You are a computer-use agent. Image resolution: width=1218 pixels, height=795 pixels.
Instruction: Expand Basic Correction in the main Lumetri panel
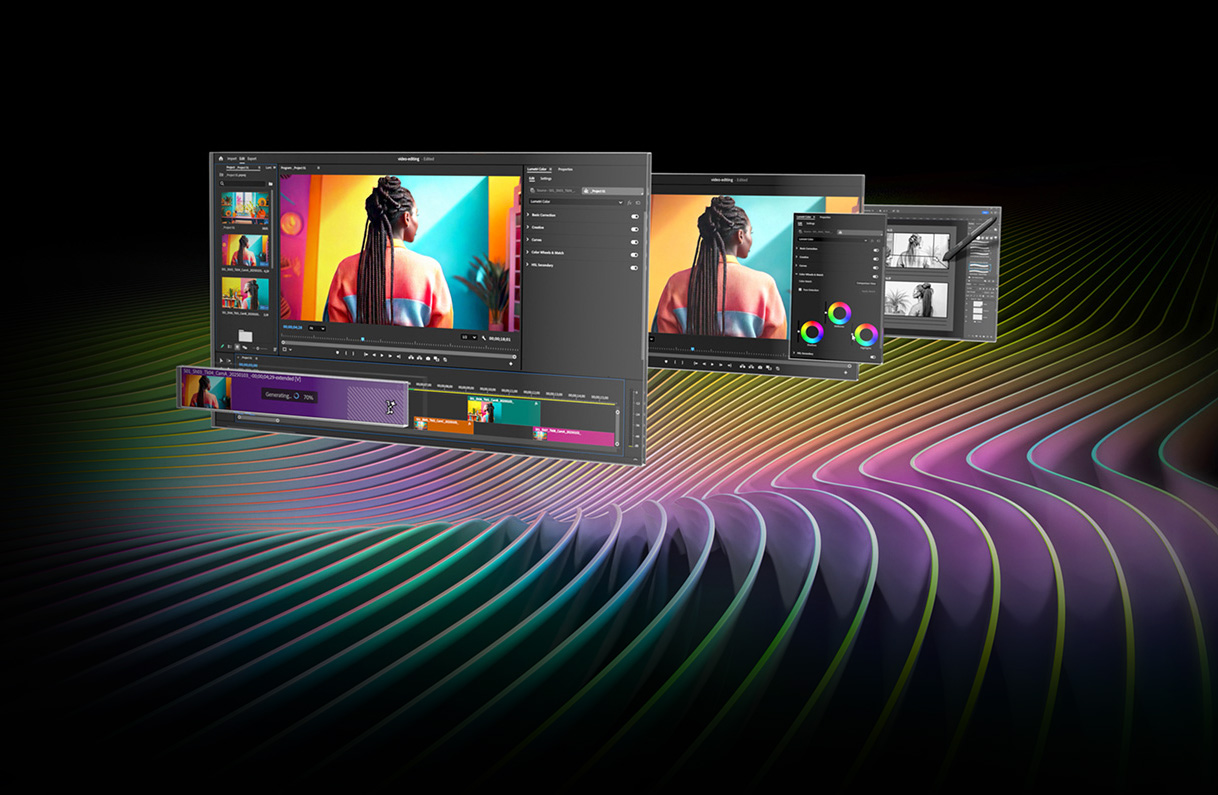pos(529,215)
